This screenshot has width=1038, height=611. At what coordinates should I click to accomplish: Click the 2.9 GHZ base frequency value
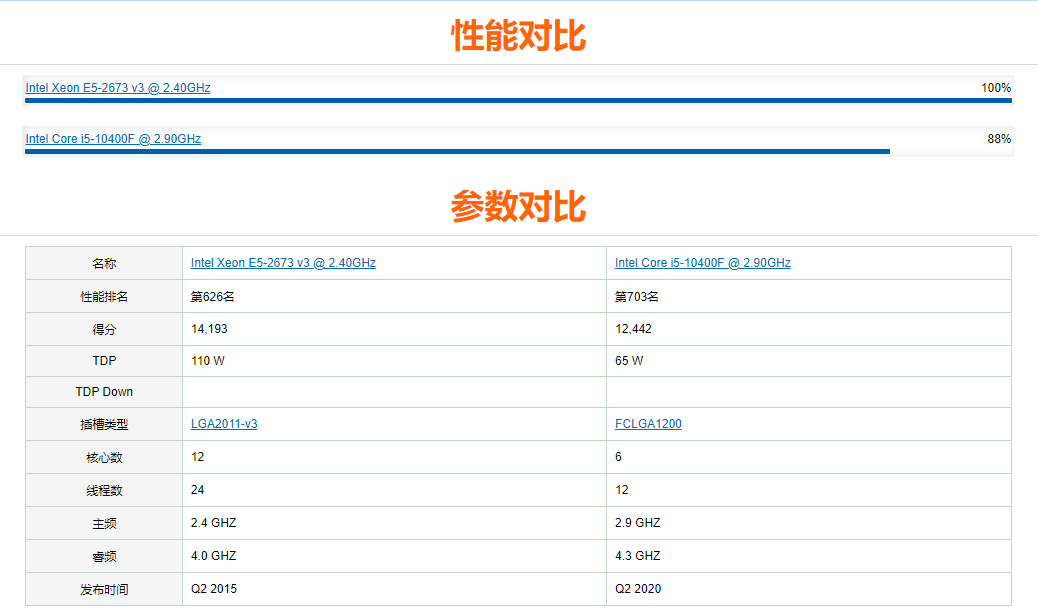pyautogui.click(x=637, y=523)
